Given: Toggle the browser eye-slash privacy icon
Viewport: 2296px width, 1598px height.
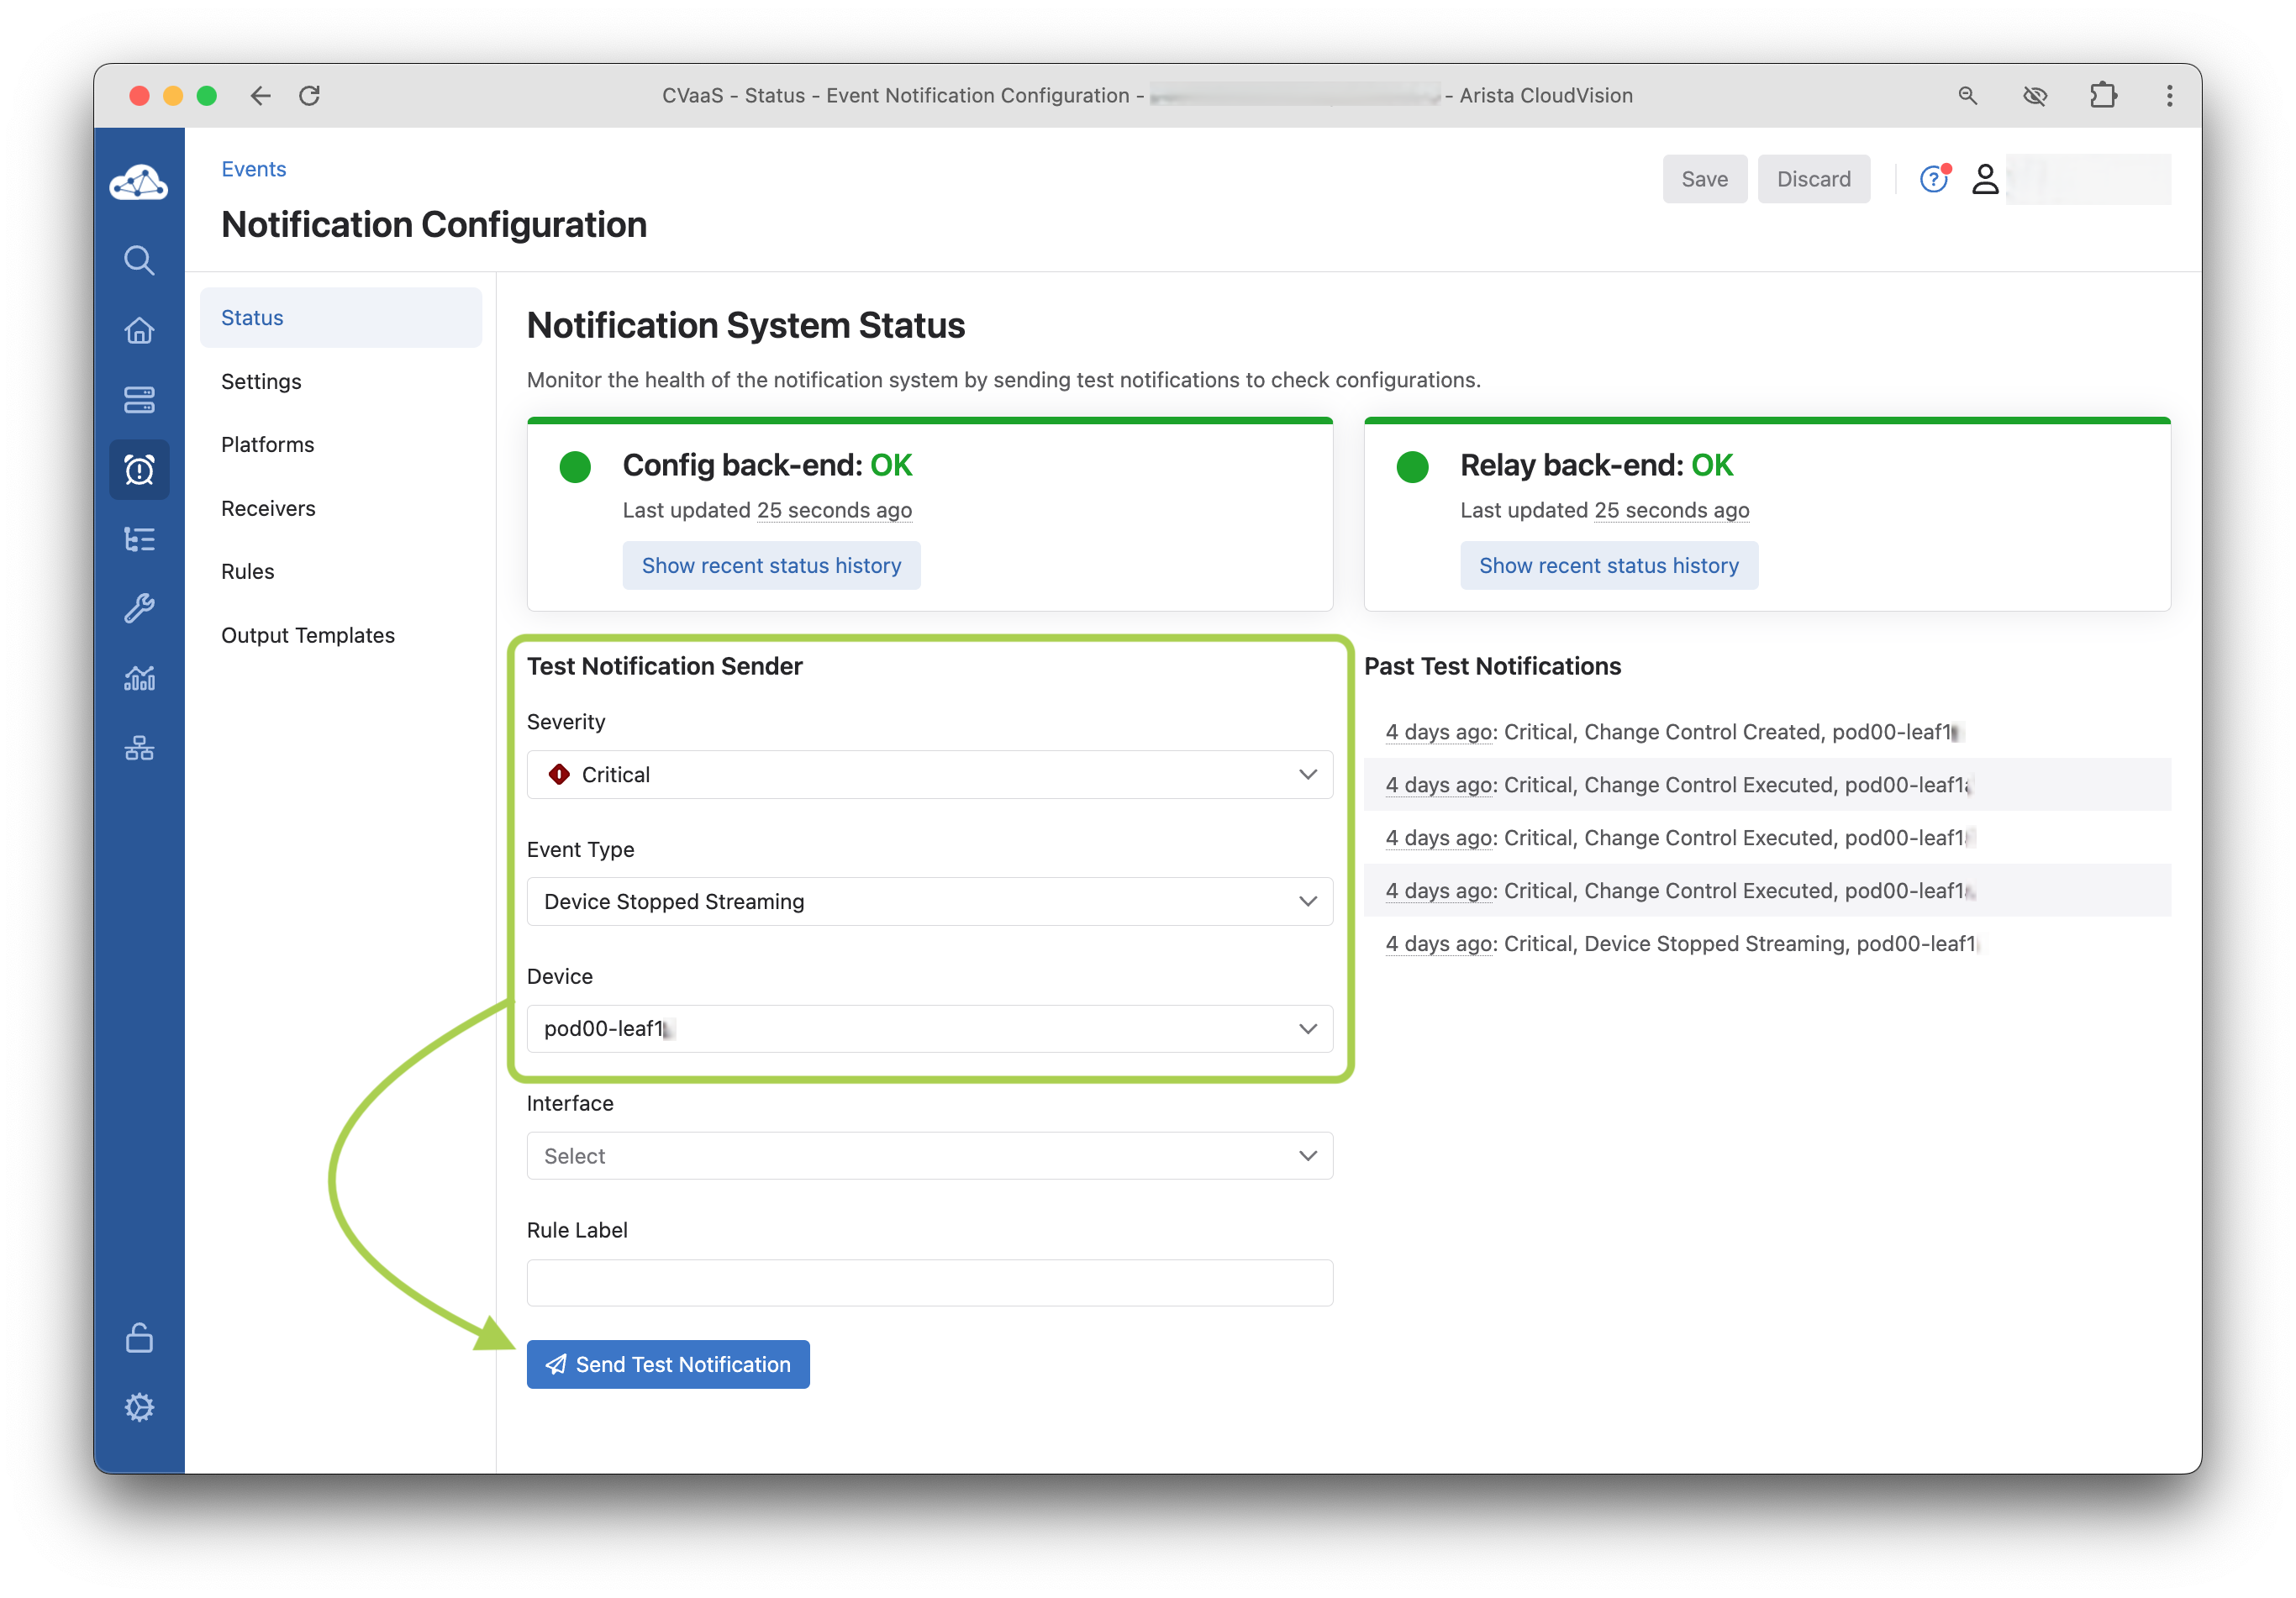Looking at the screenshot, I should click(2034, 96).
